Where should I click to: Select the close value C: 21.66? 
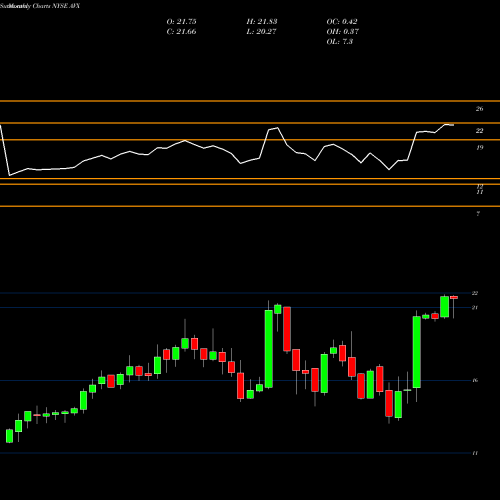(x=181, y=32)
